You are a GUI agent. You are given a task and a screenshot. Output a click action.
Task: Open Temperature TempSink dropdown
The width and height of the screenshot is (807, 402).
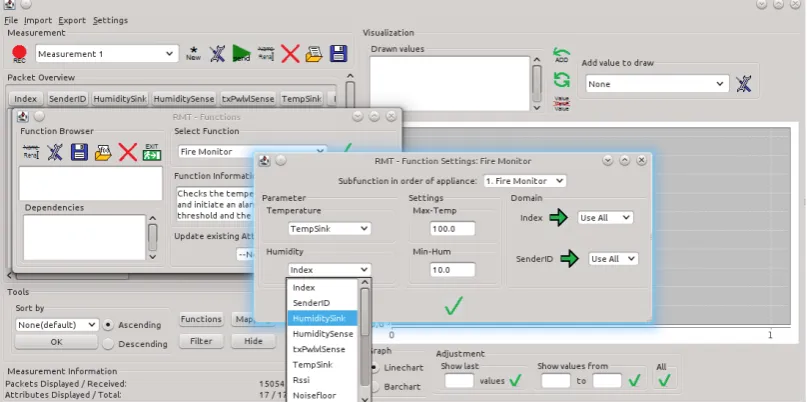pyautogui.click(x=329, y=229)
